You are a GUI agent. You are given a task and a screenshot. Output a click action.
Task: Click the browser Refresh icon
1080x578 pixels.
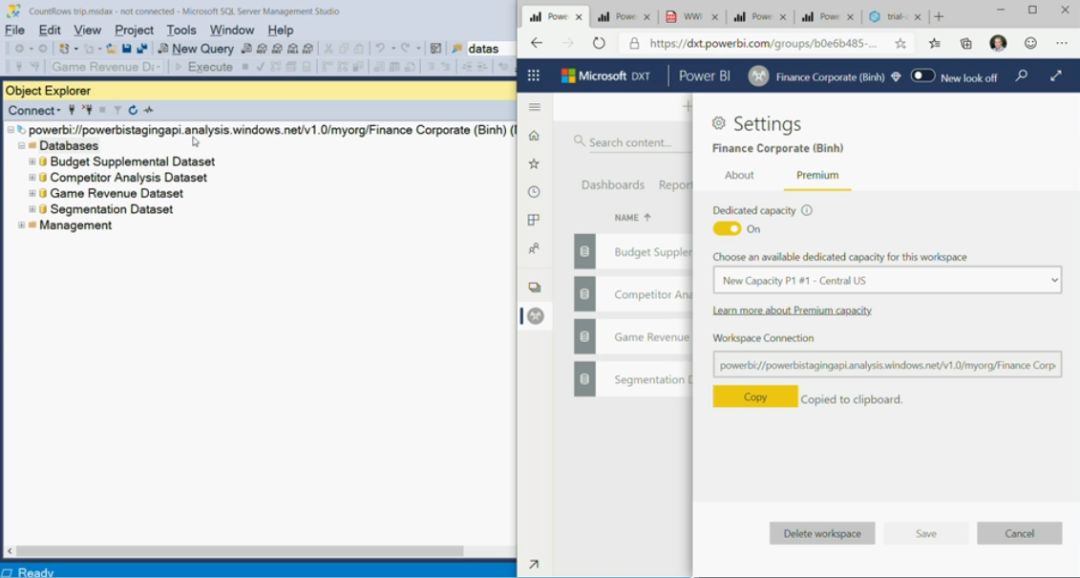599,43
